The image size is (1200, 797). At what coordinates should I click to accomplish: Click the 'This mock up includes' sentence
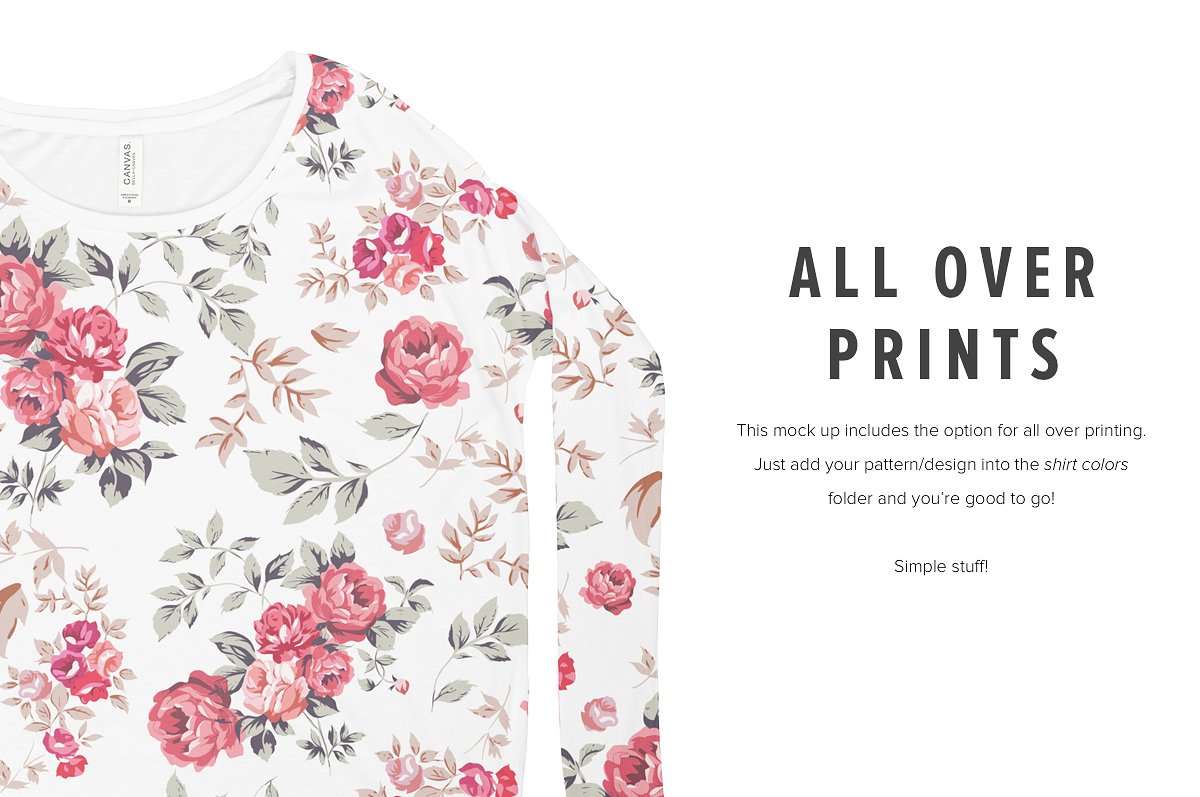(x=941, y=430)
